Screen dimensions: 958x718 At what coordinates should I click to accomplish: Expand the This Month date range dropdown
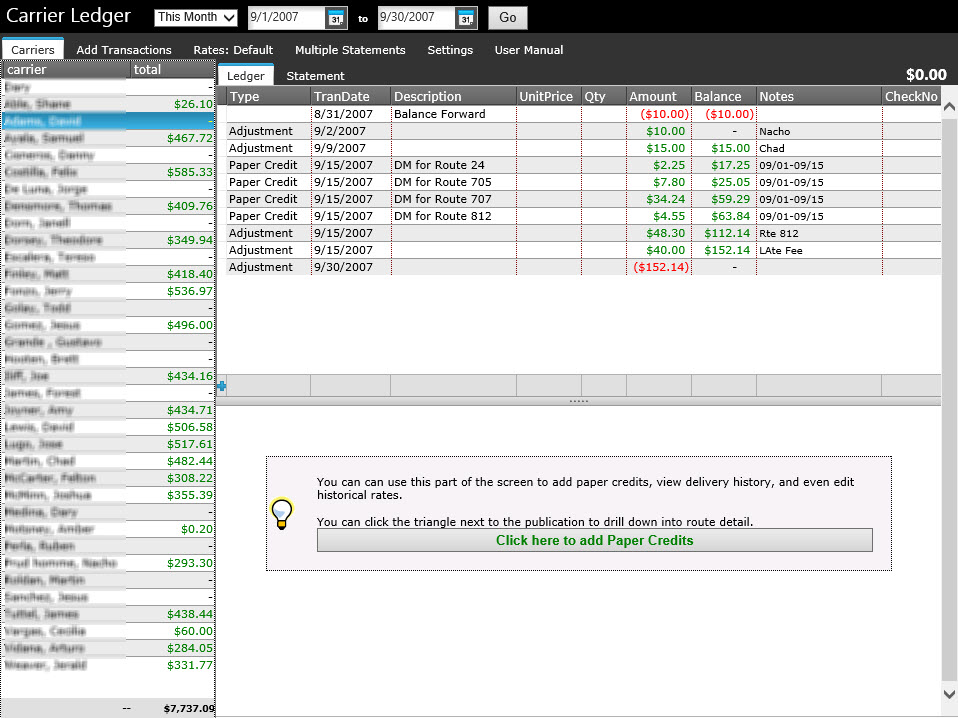196,17
